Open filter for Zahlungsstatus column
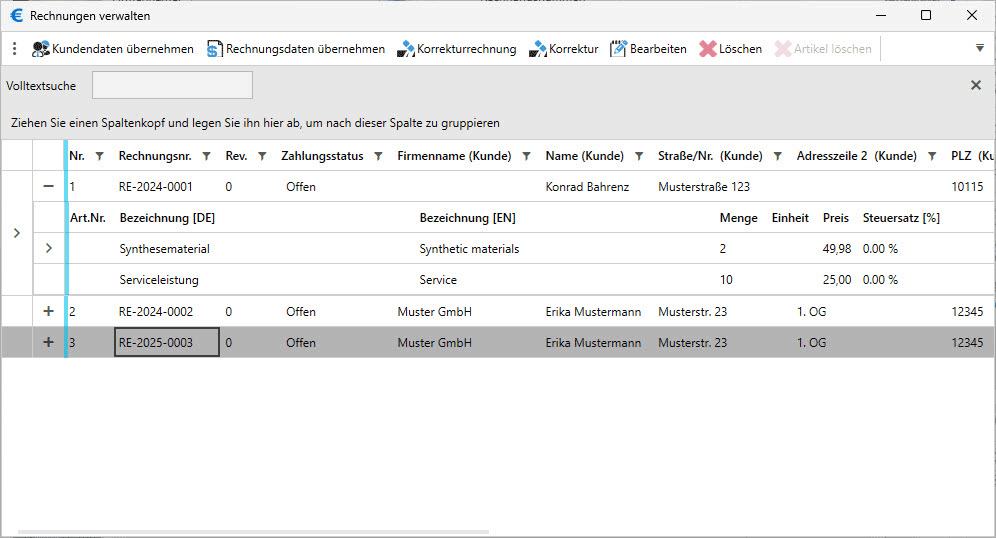 point(379,156)
